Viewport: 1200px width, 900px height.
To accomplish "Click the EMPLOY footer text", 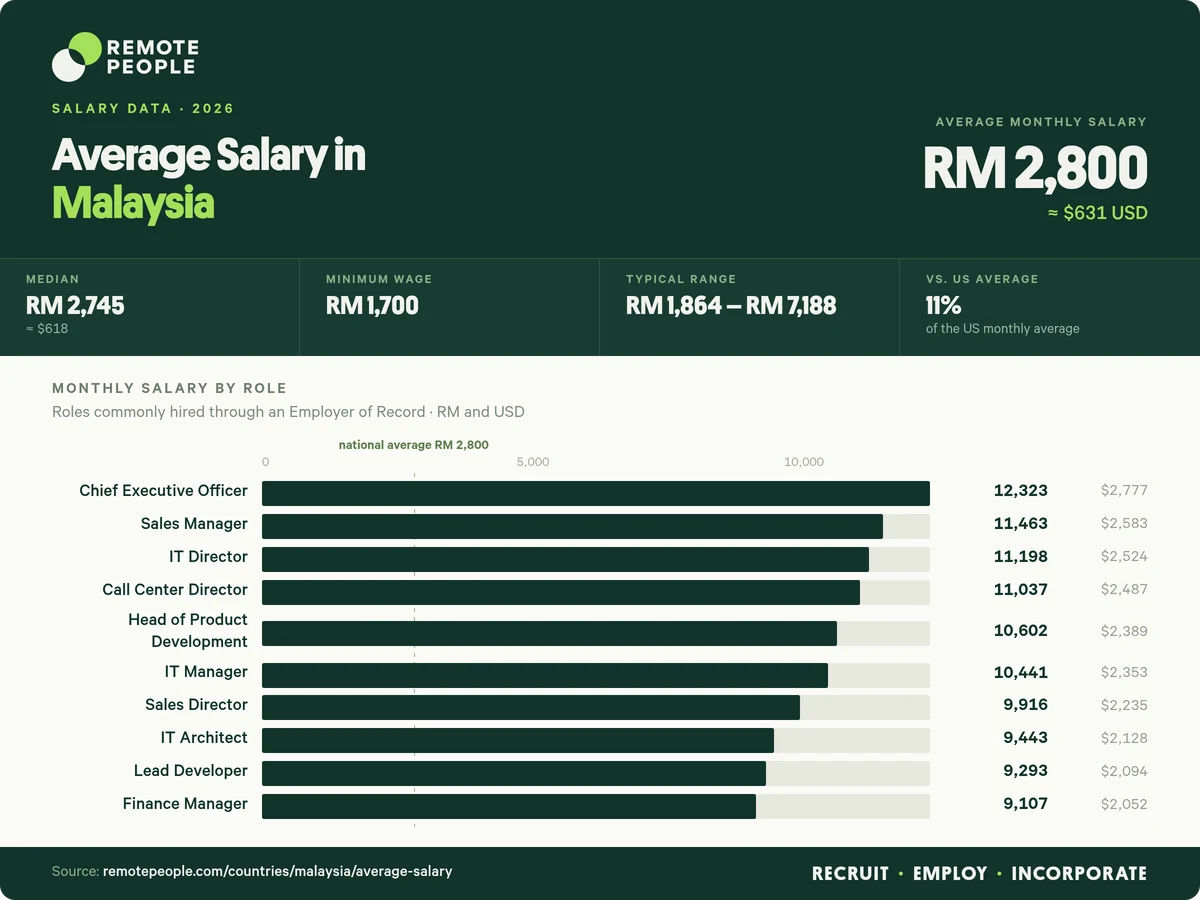I will tap(950, 874).
